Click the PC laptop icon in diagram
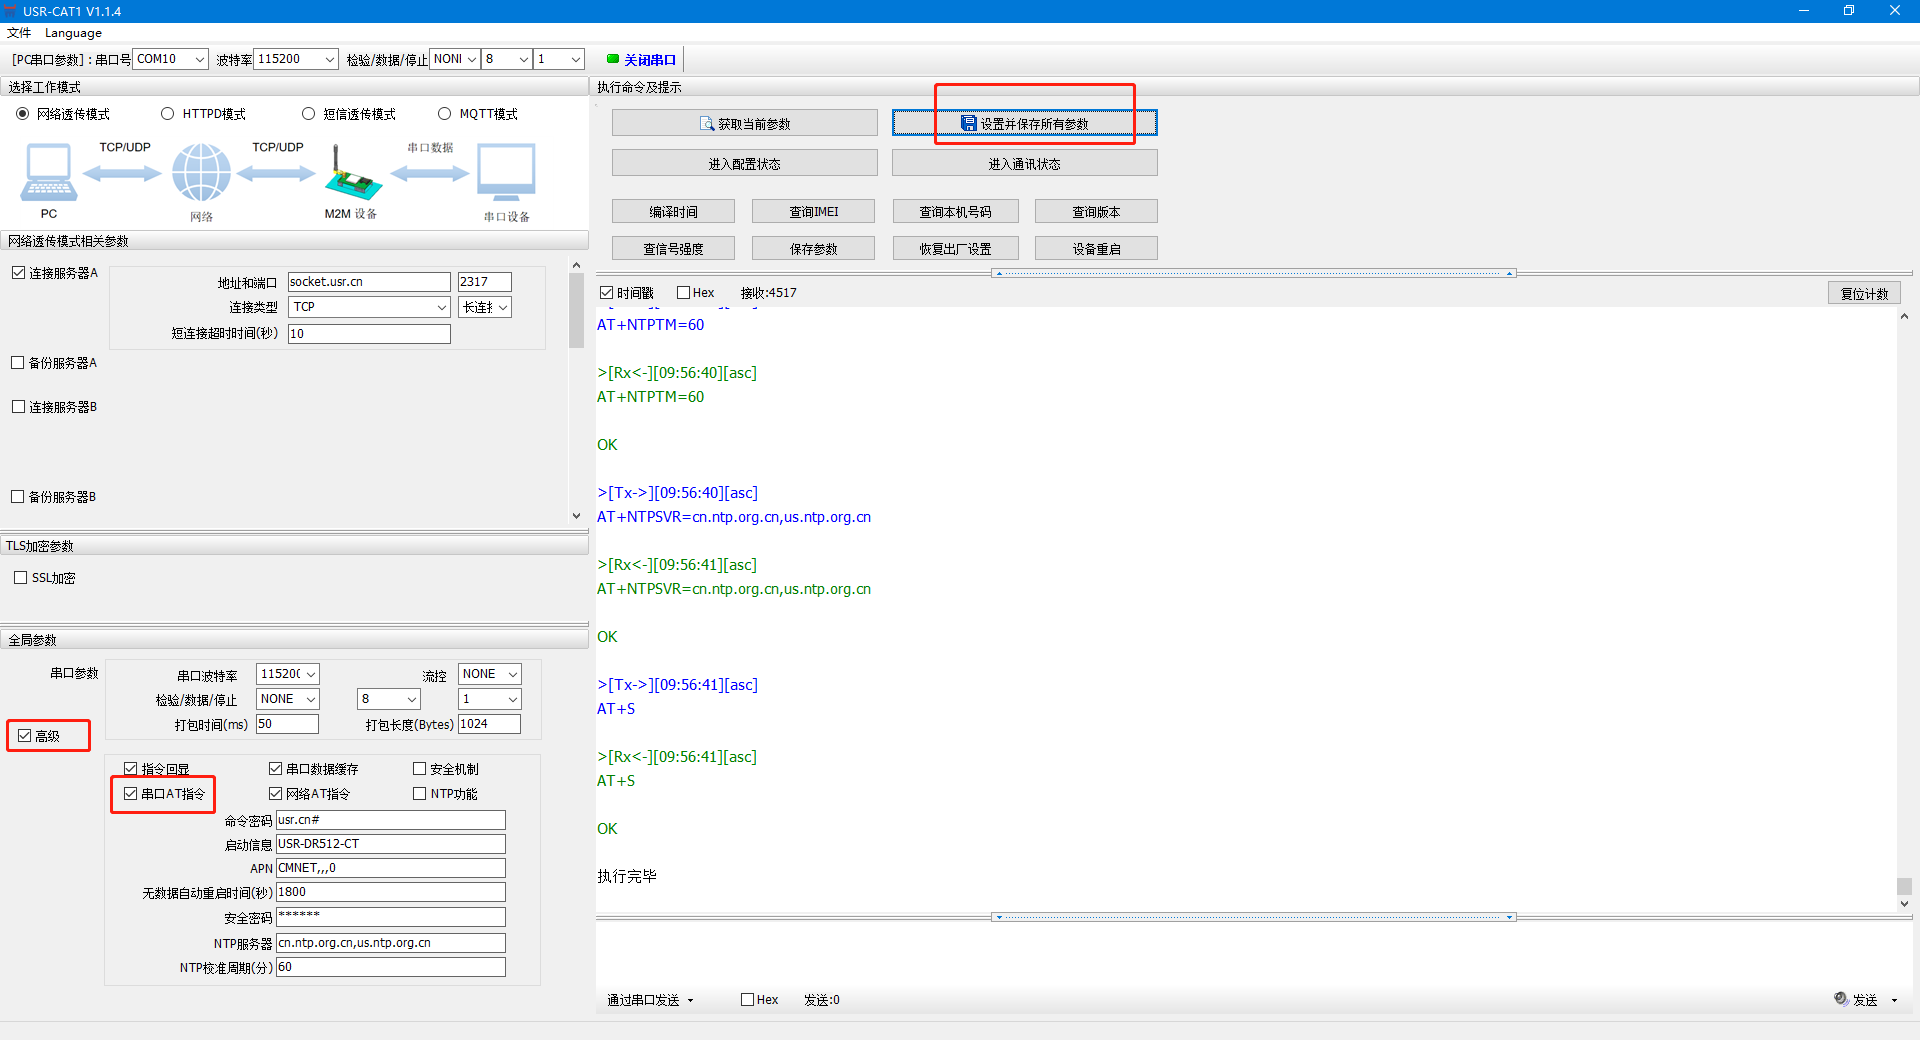Viewport: 1920px width, 1040px height. 48,172
